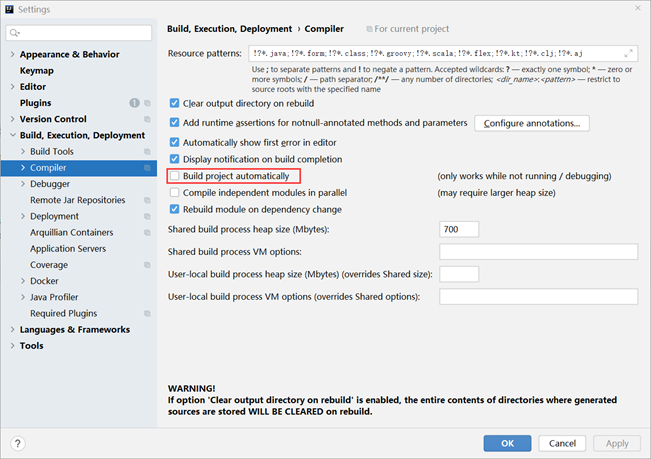The height and width of the screenshot is (459, 651).
Task: Expand the Appearance & Behavior section
Action: (x=11, y=54)
